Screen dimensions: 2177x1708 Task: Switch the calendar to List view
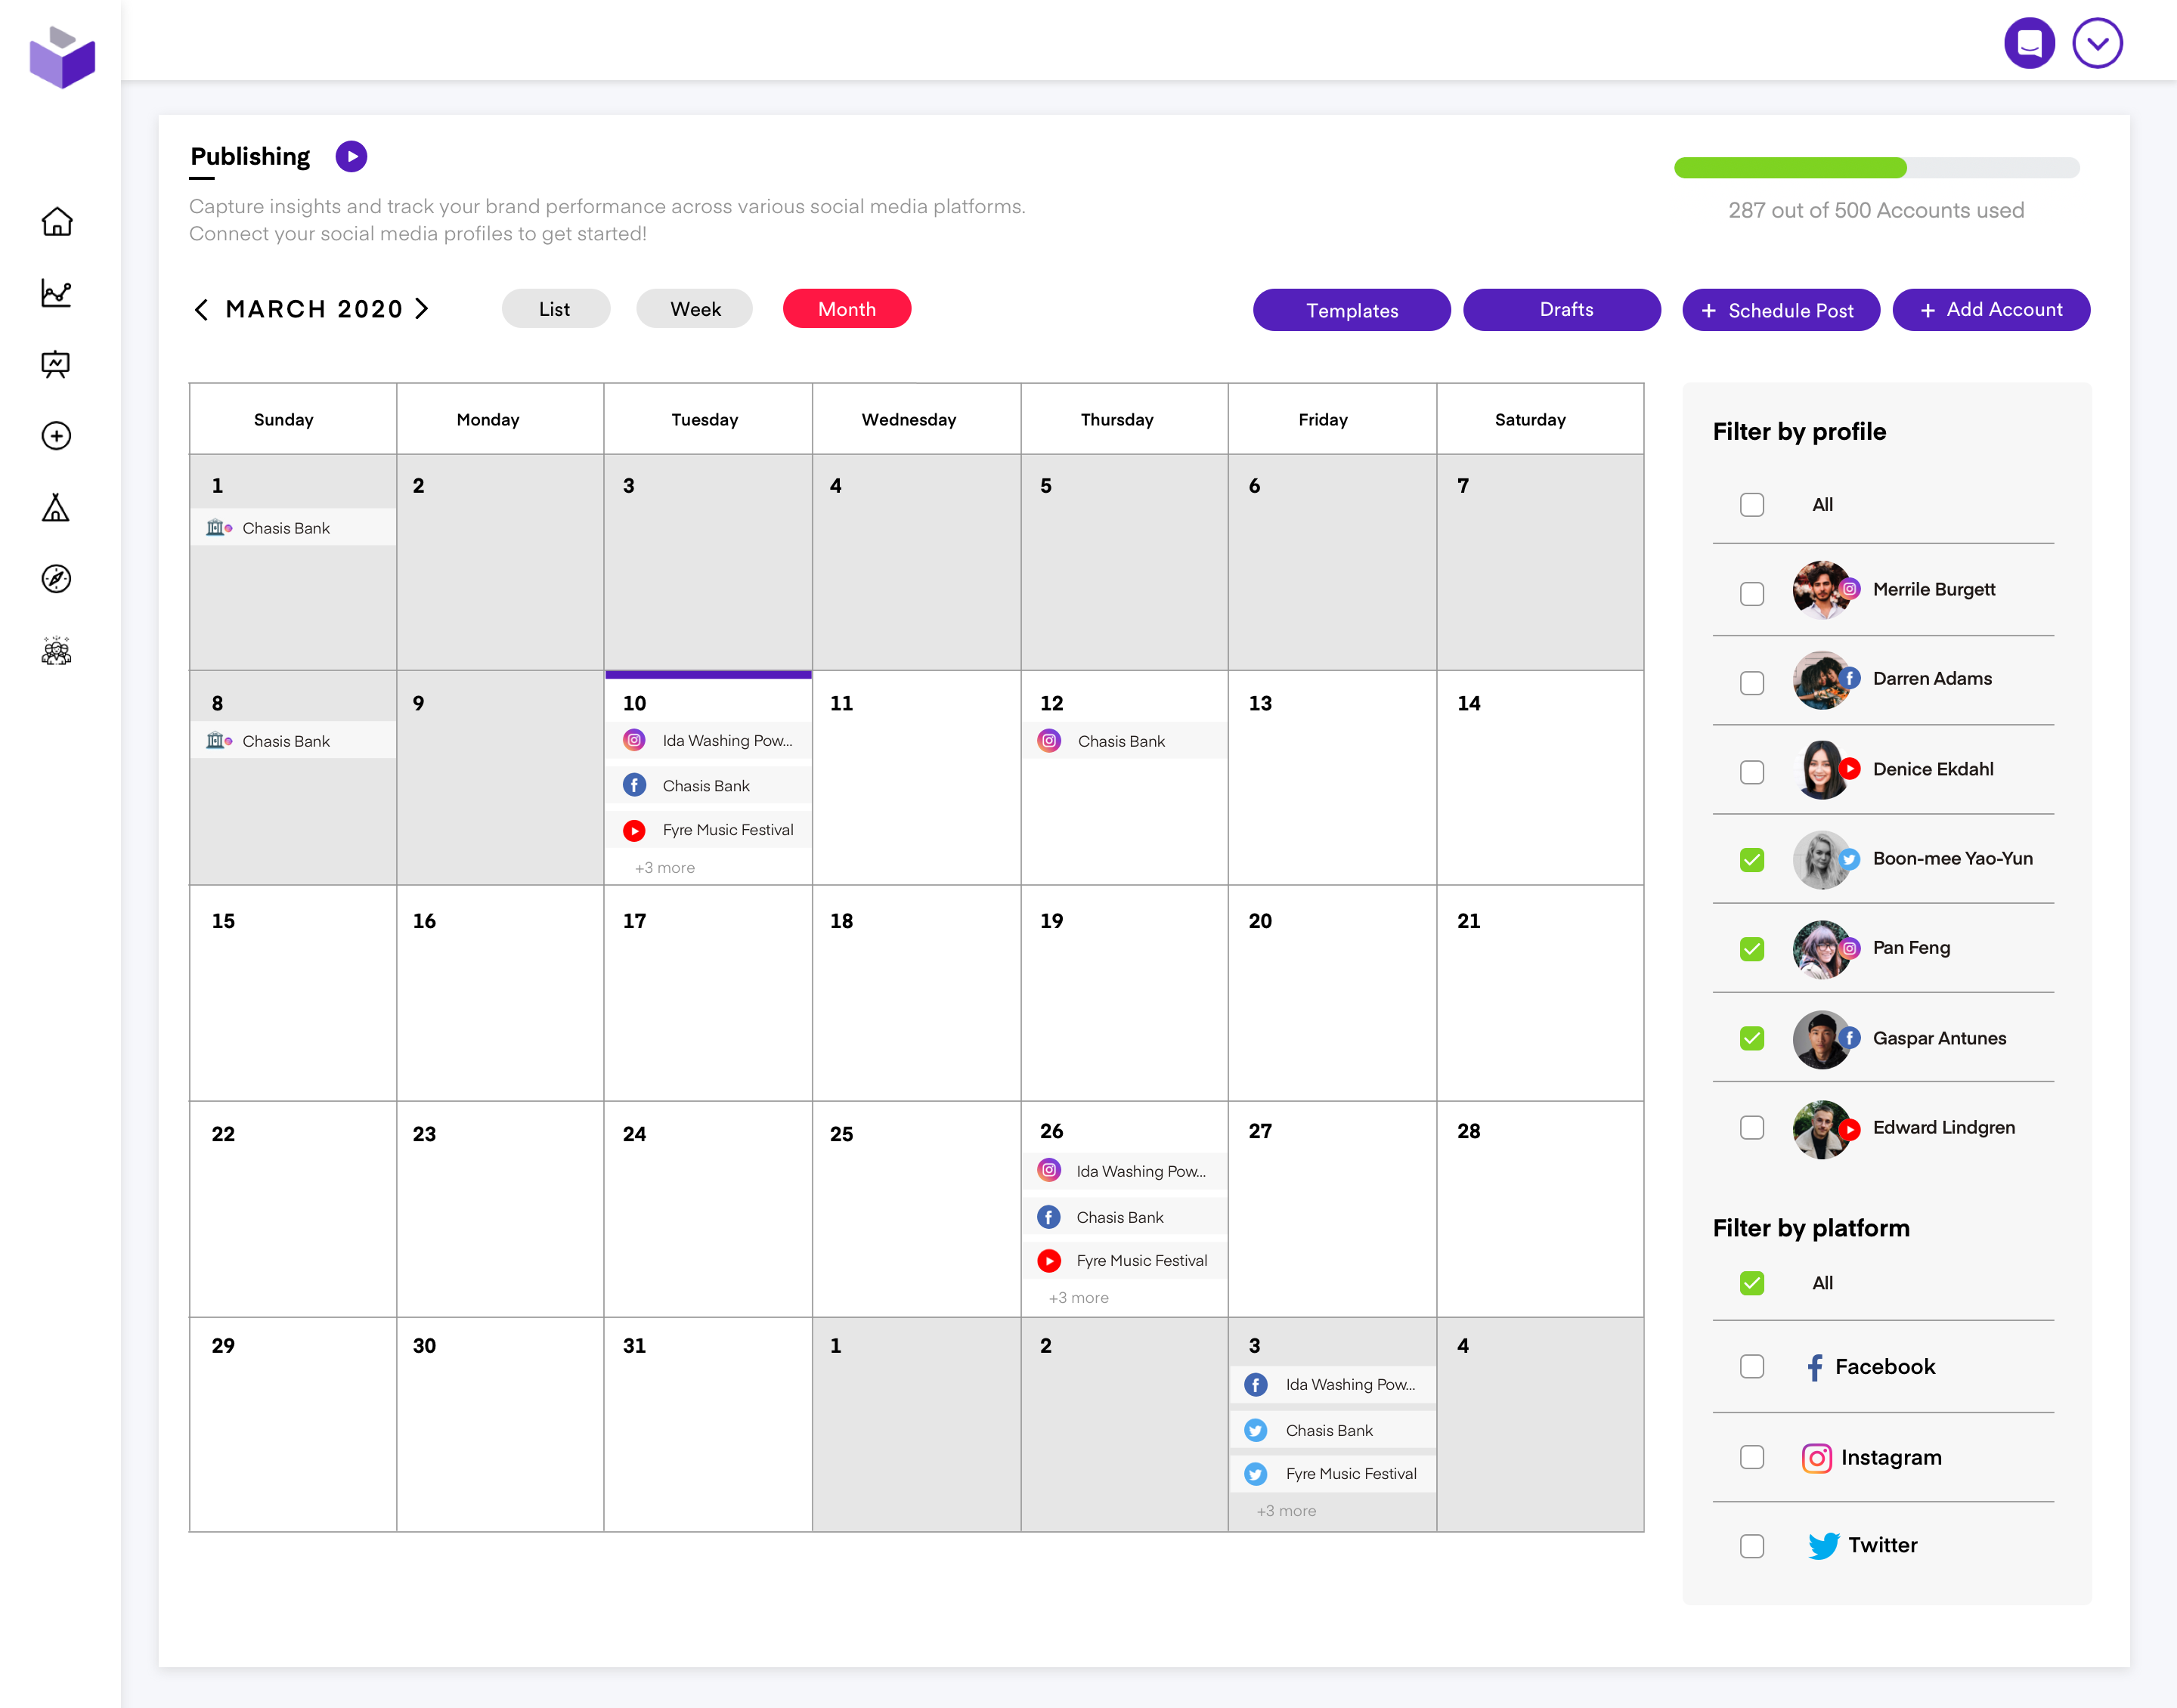click(x=555, y=309)
